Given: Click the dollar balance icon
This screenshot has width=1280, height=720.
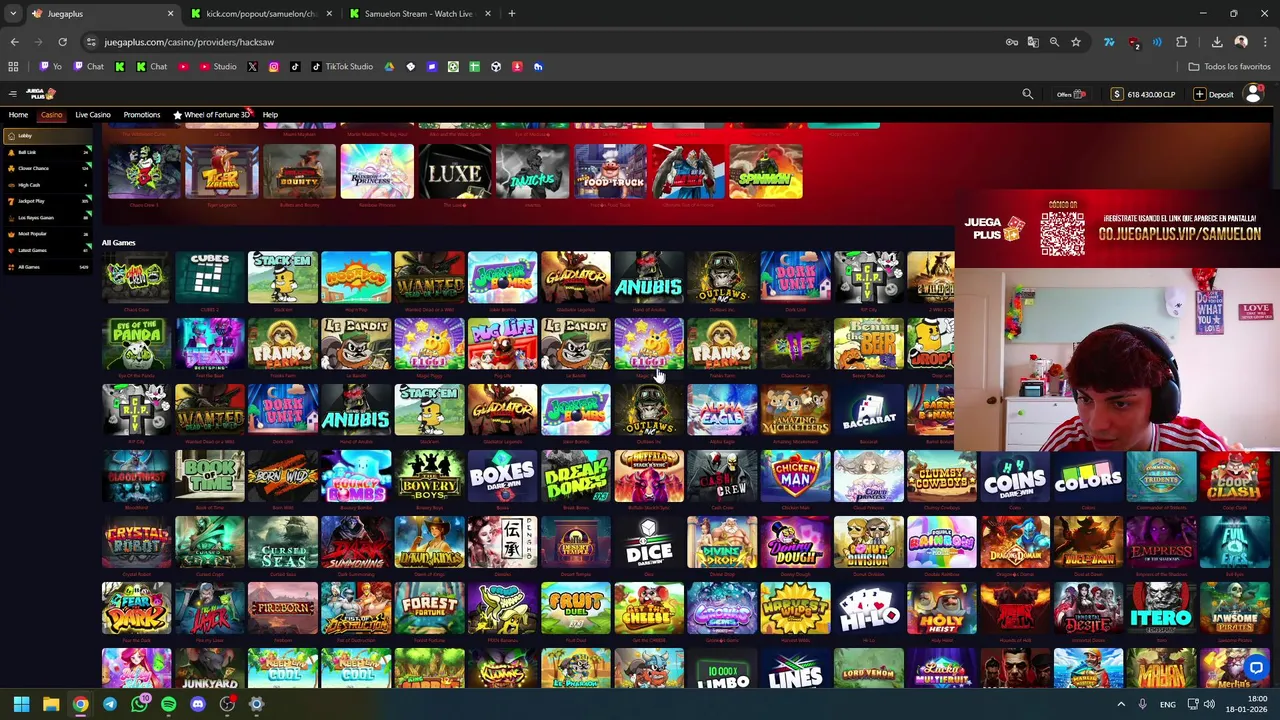Looking at the screenshot, I should pyautogui.click(x=1117, y=94).
